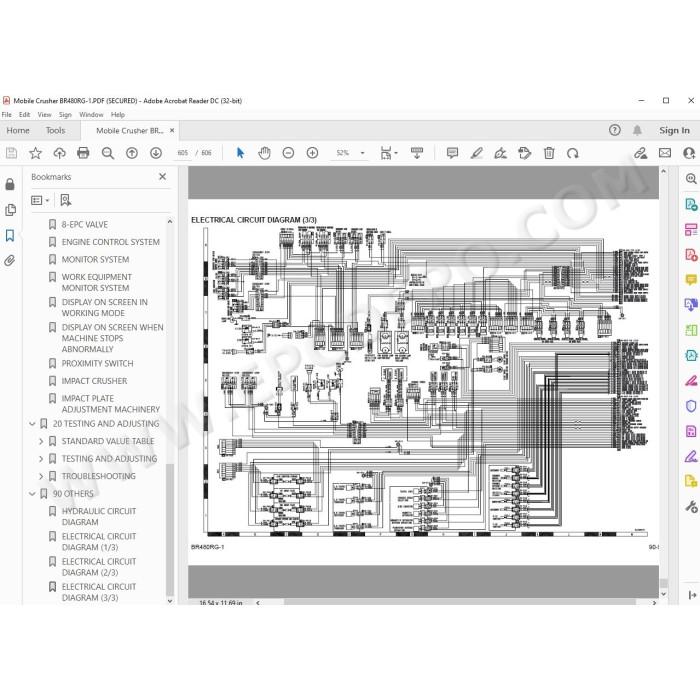The width and height of the screenshot is (700, 700).
Task: Activate the hand pan tool
Action: 264,153
